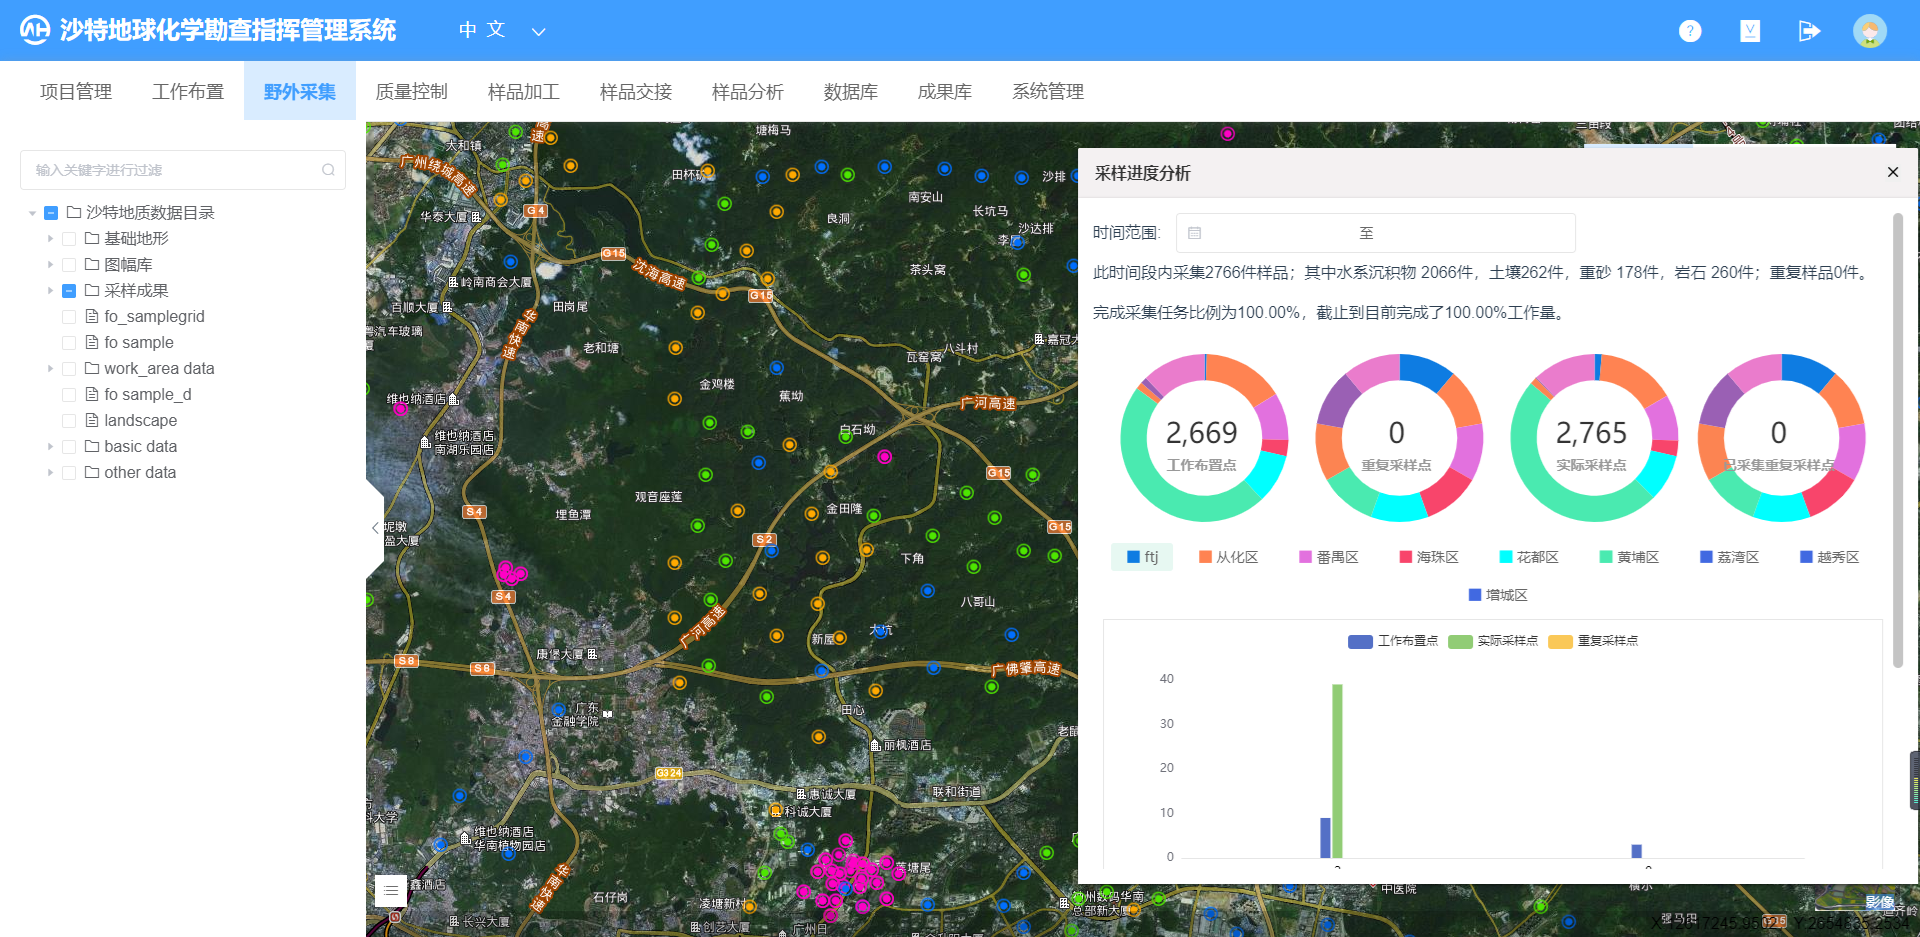
Task: Toggle the 采样成果 folder checkbox
Action: coord(69,291)
